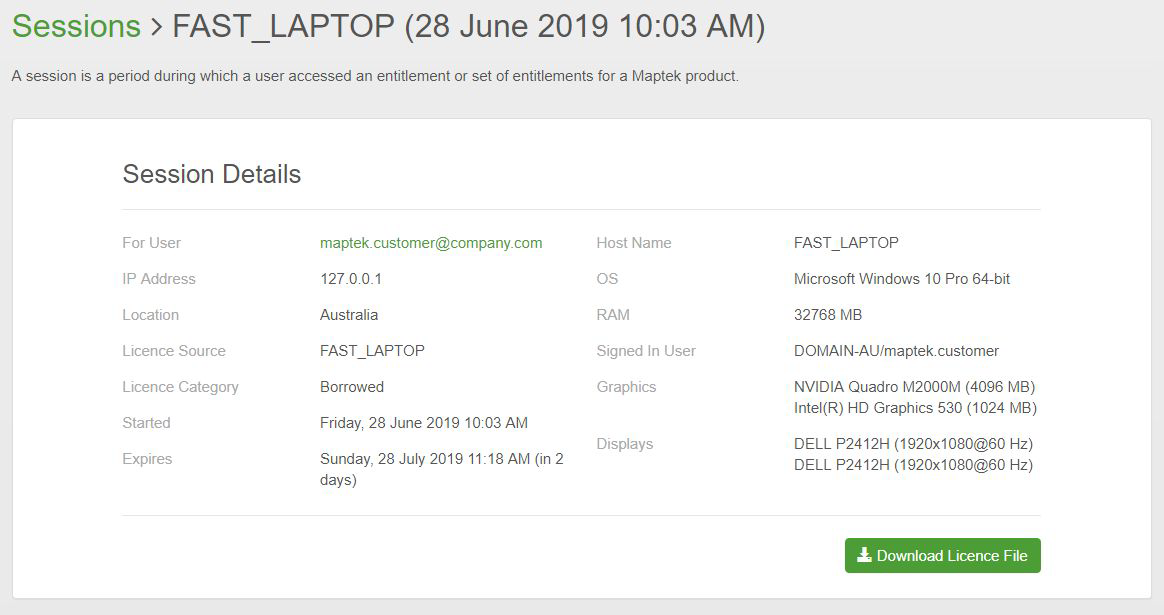This screenshot has width=1164, height=615.
Task: Open the Sessions breadcrumb link
Action: coord(76,27)
